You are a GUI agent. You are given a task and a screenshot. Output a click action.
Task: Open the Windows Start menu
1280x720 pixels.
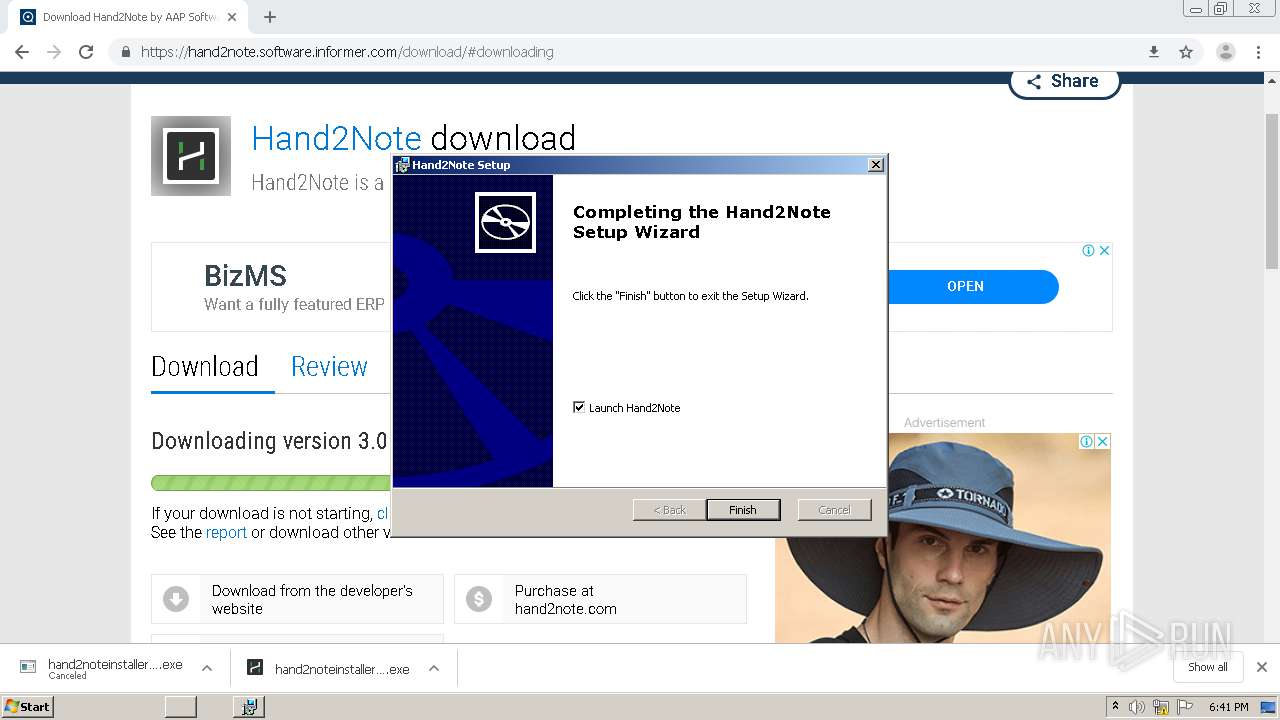[x=28, y=706]
